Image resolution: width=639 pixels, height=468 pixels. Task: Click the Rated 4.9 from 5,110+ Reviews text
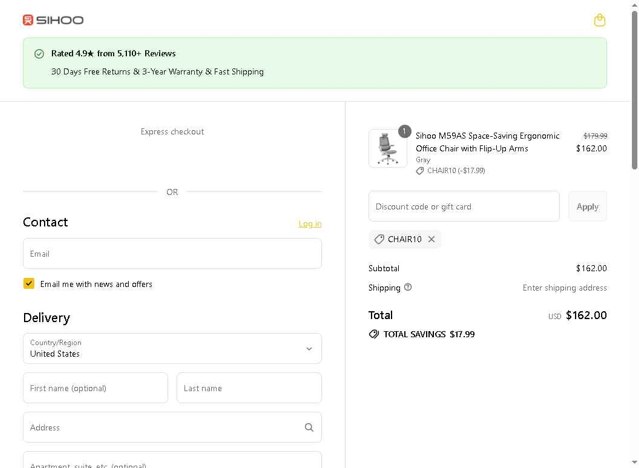[x=113, y=53]
